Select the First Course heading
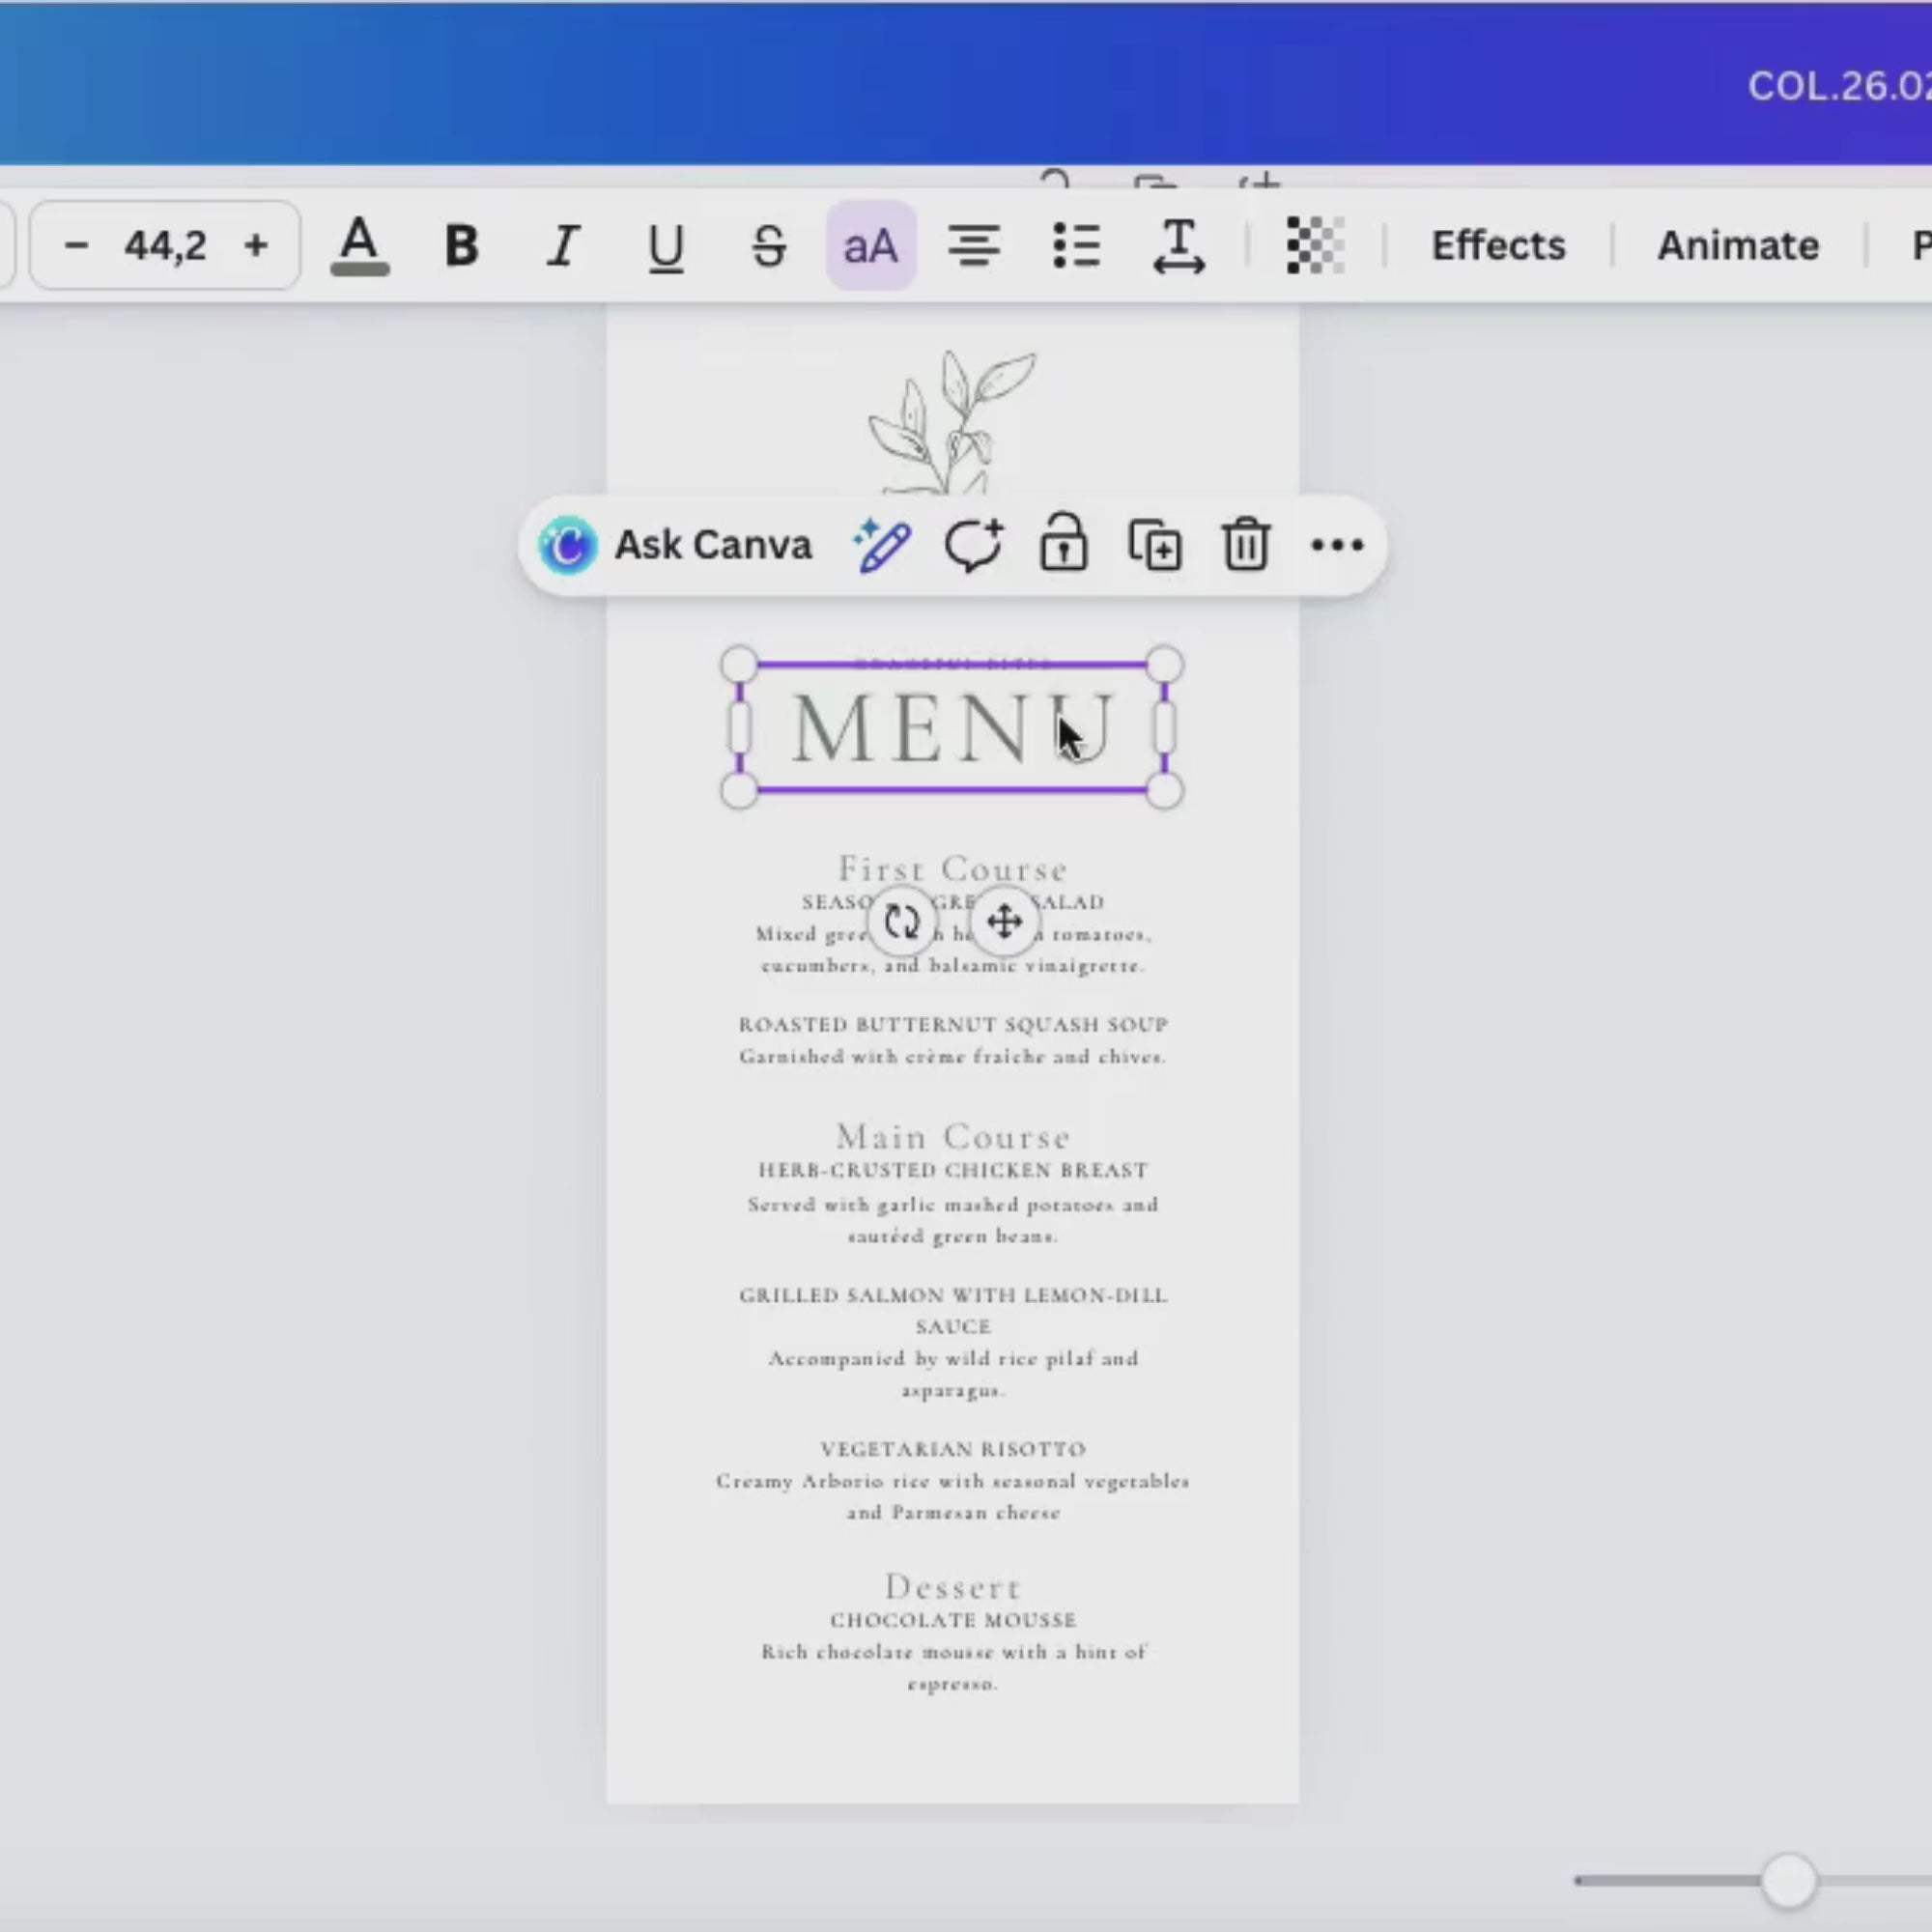Screen dimensions: 1932x1932 [952, 869]
